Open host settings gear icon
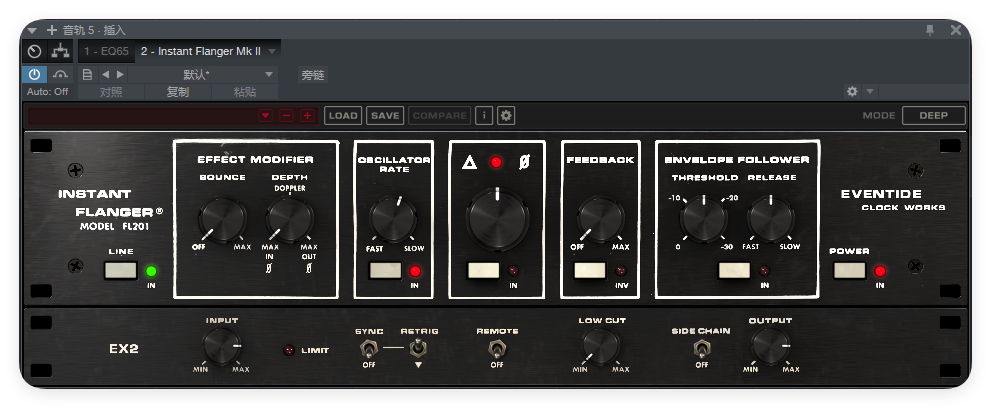Screen dimensions: 991x408 pyautogui.click(x=852, y=92)
